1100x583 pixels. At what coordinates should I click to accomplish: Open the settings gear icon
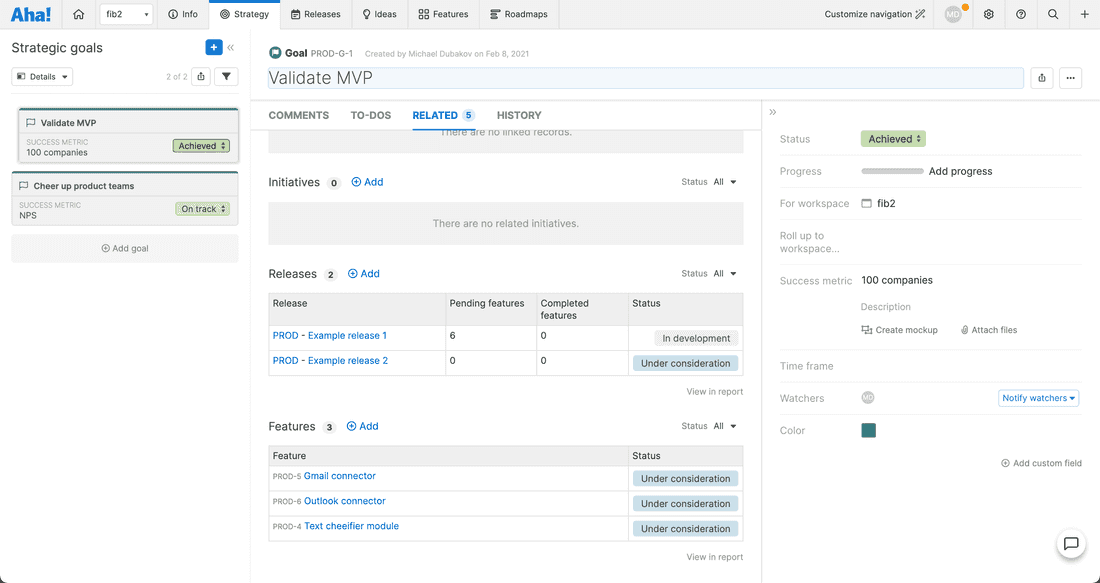[988, 14]
